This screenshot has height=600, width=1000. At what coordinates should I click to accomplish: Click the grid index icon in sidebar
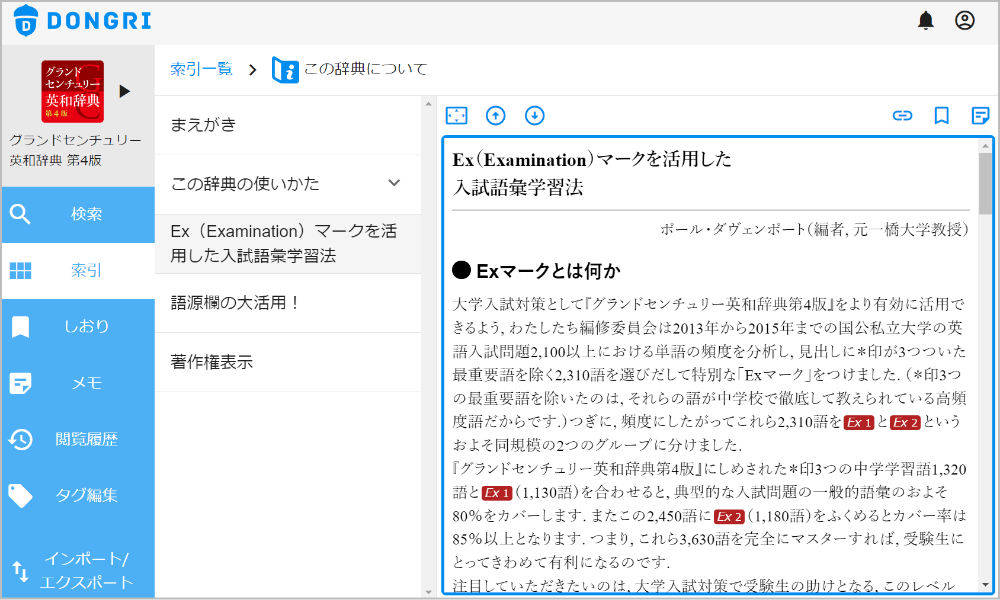[x=20, y=270]
